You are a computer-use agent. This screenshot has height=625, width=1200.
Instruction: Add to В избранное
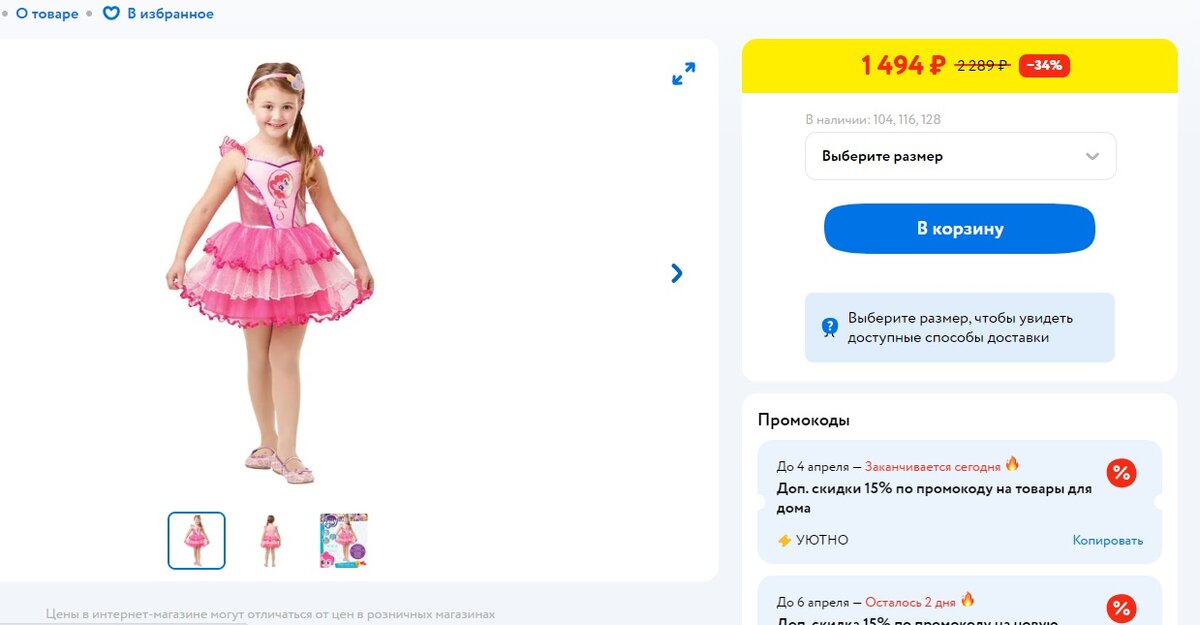tap(170, 14)
